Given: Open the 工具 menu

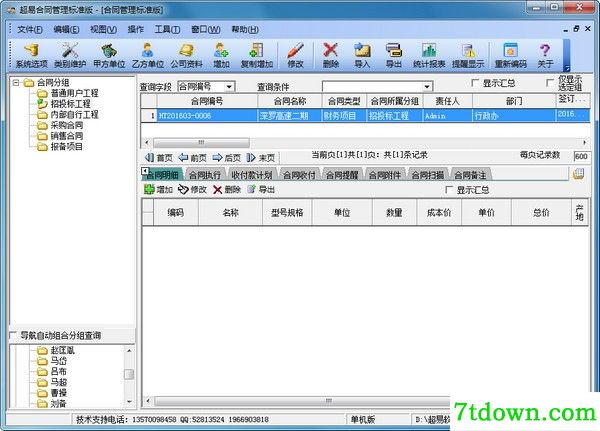Looking at the screenshot, I should 167,29.
